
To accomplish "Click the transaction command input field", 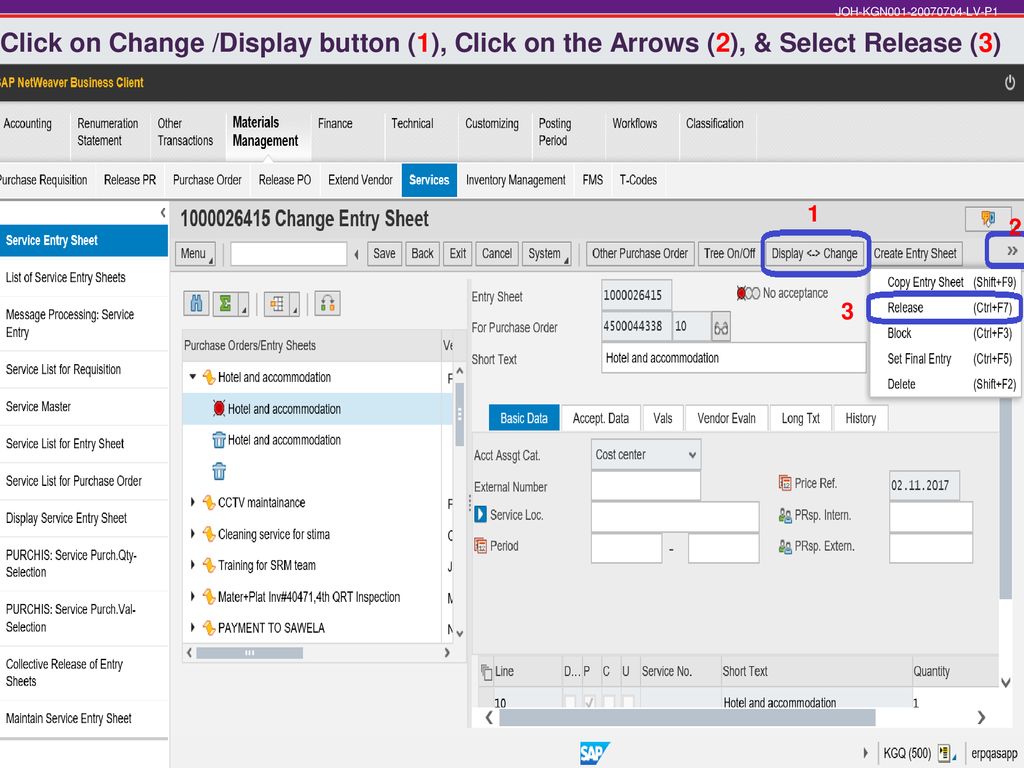I will [x=289, y=253].
